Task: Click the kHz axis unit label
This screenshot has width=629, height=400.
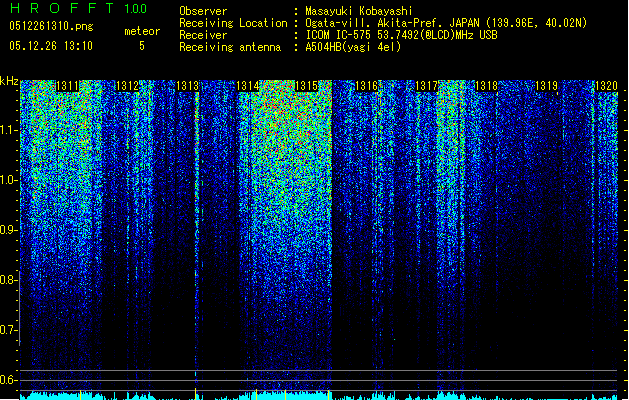Action: [x=9, y=81]
